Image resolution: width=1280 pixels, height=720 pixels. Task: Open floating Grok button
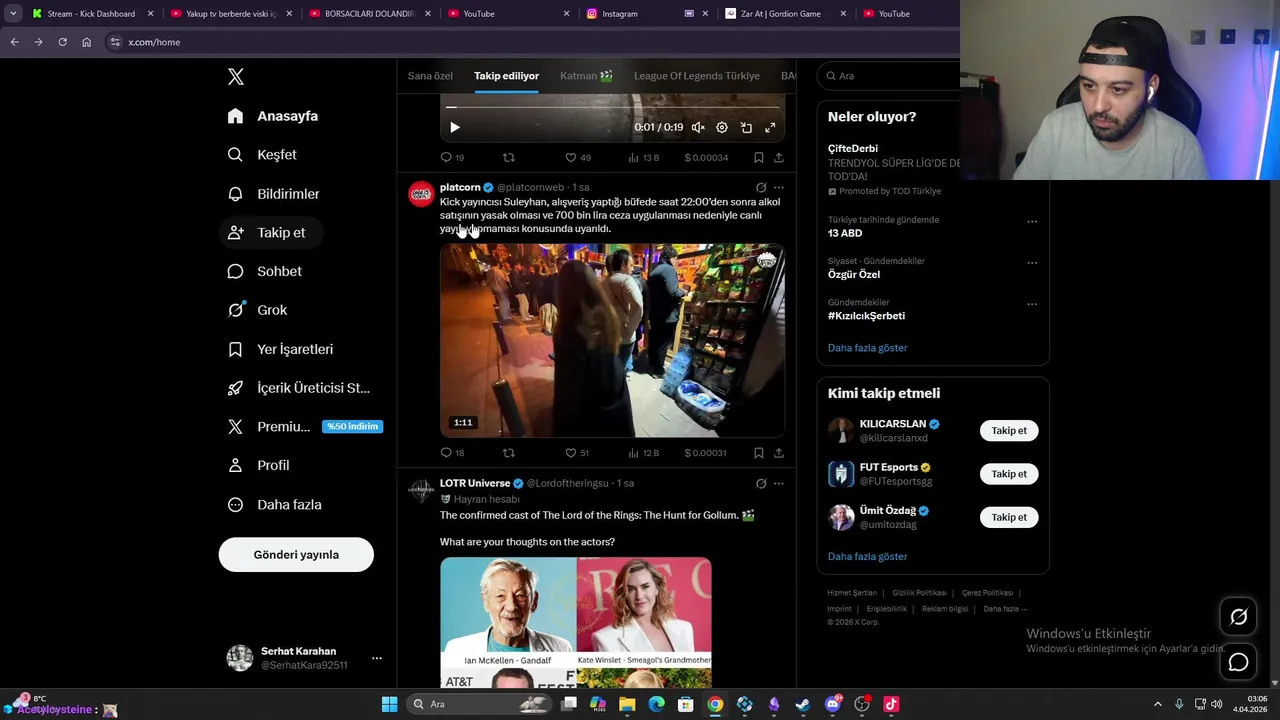click(x=1238, y=617)
